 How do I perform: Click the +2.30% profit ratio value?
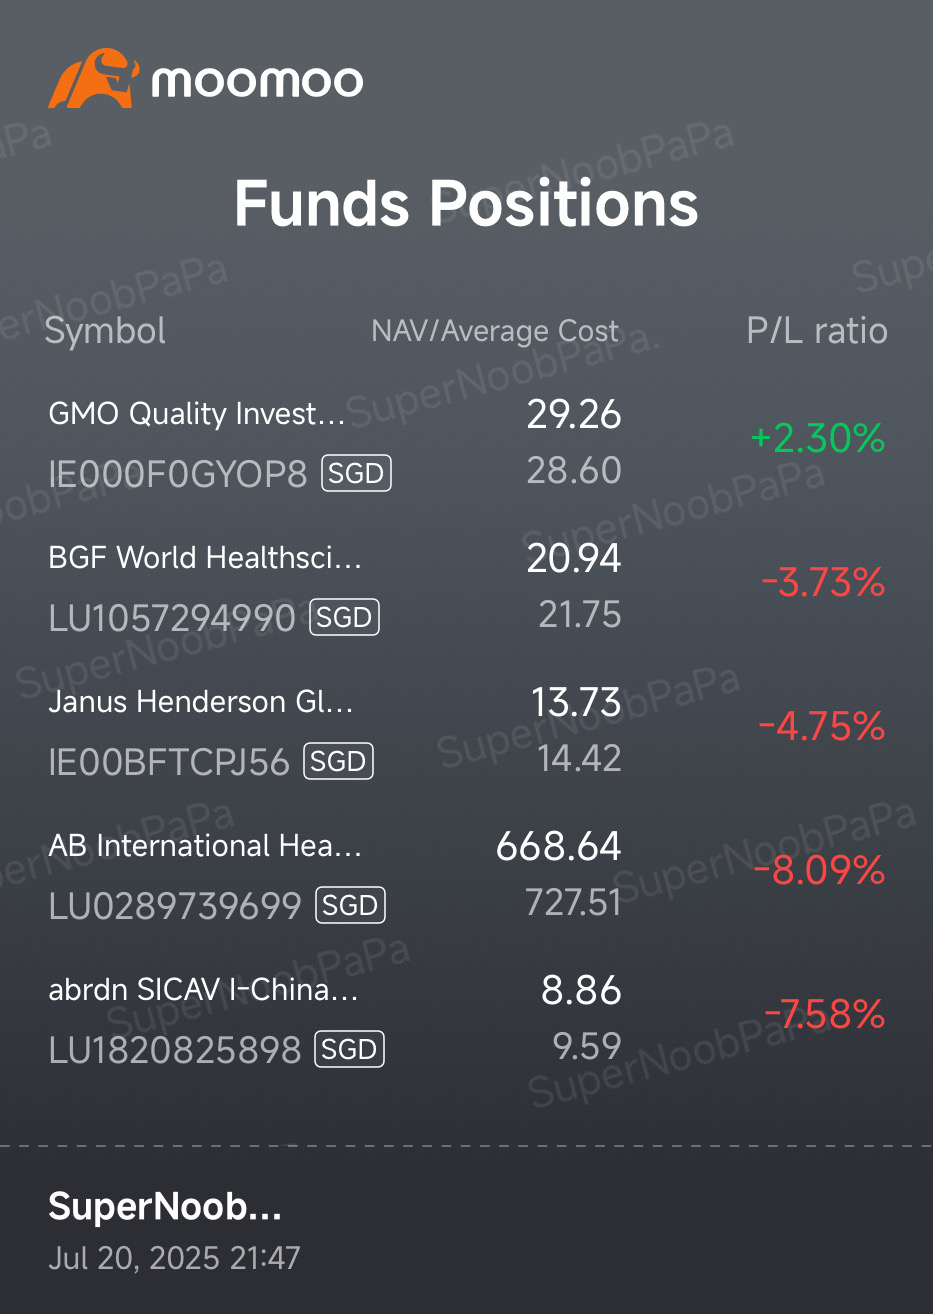(x=817, y=438)
